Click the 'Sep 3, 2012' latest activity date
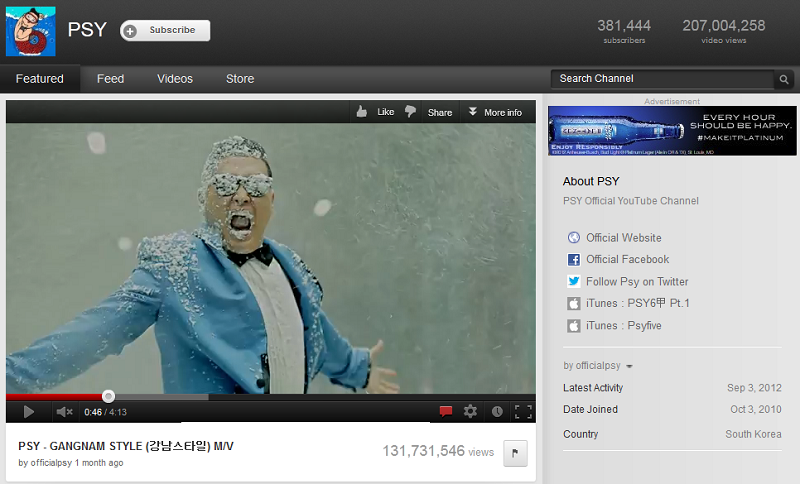Screen dimensions: 800x484 point(754,388)
